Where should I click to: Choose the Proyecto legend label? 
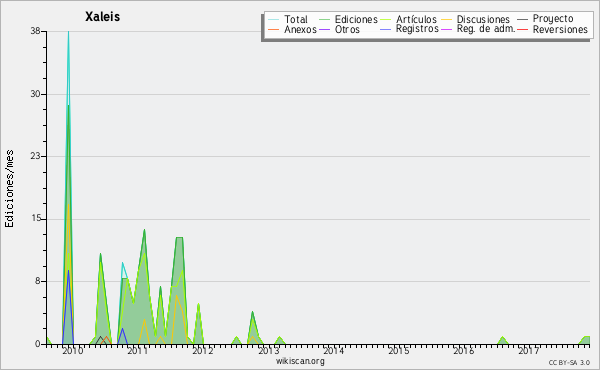tap(553, 19)
